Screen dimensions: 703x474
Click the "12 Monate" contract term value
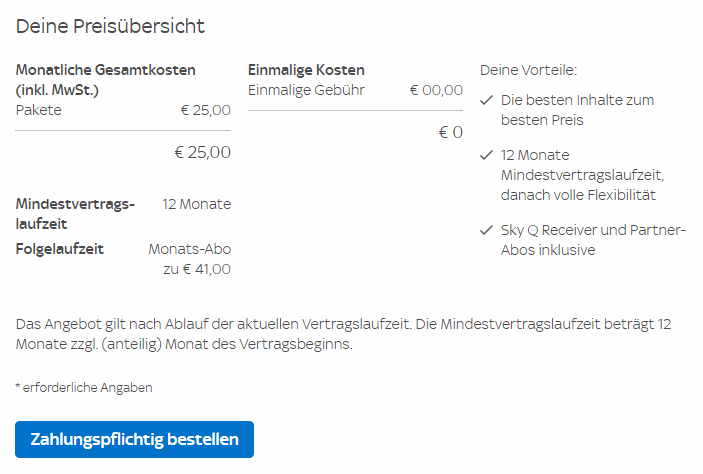196,204
